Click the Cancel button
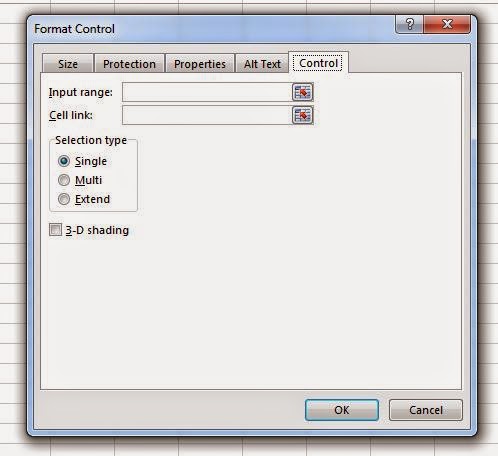498x456 pixels. [426, 410]
